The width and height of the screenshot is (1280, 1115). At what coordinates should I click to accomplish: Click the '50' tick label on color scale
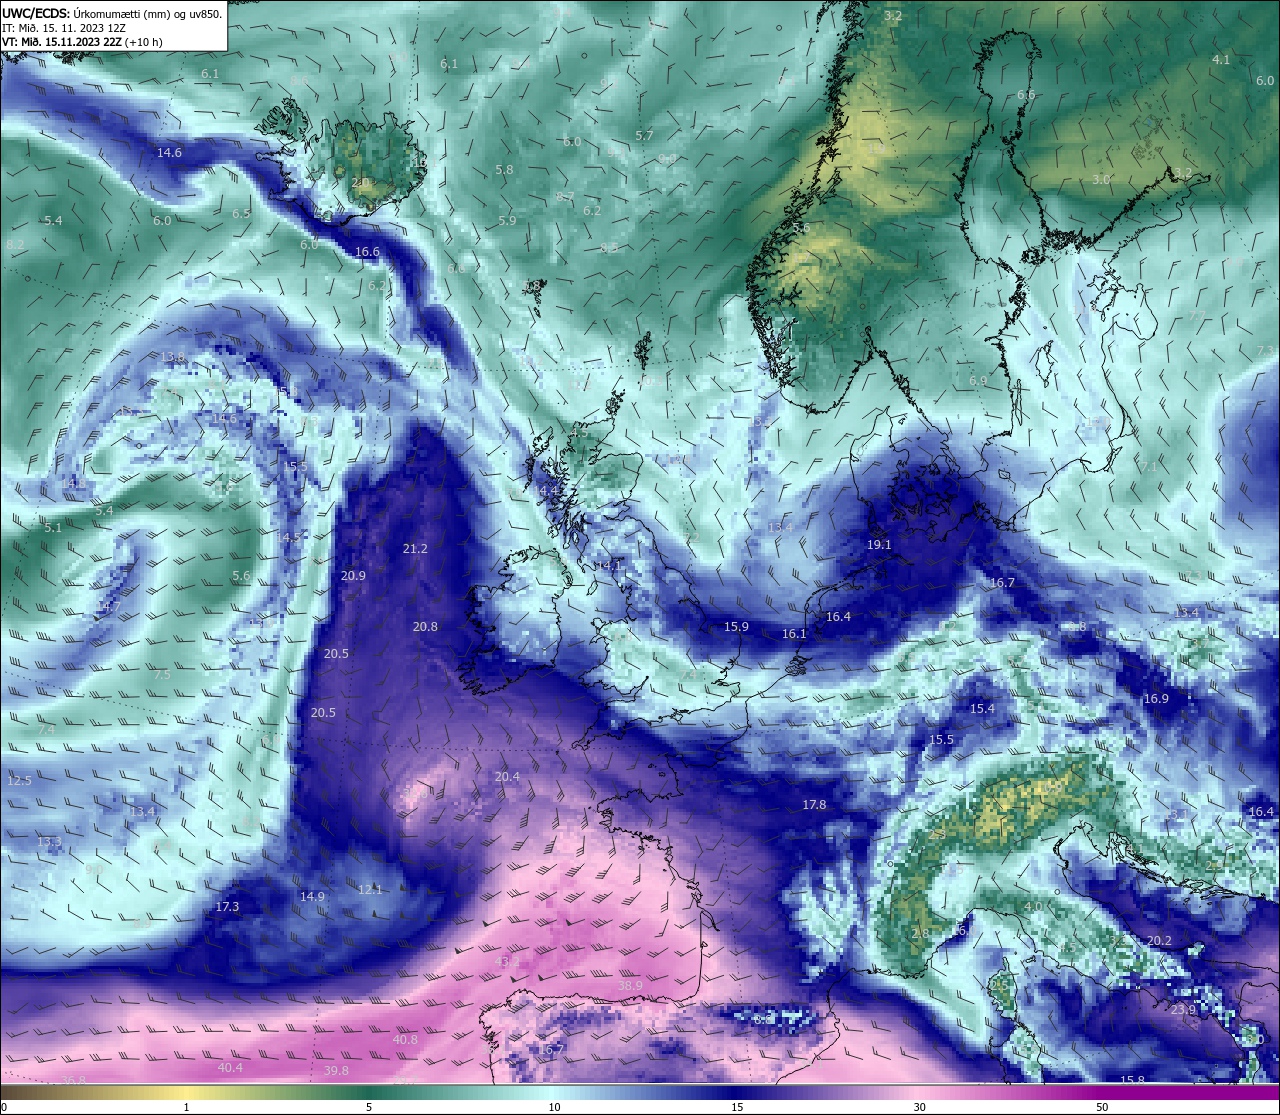(x=1102, y=1107)
